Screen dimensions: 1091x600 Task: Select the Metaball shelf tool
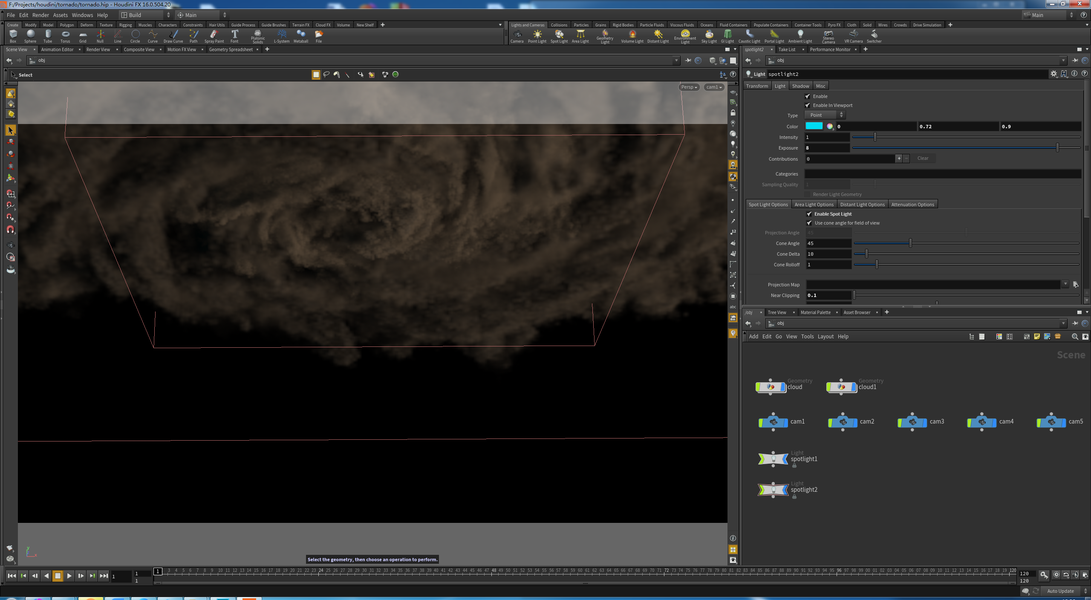(301, 35)
